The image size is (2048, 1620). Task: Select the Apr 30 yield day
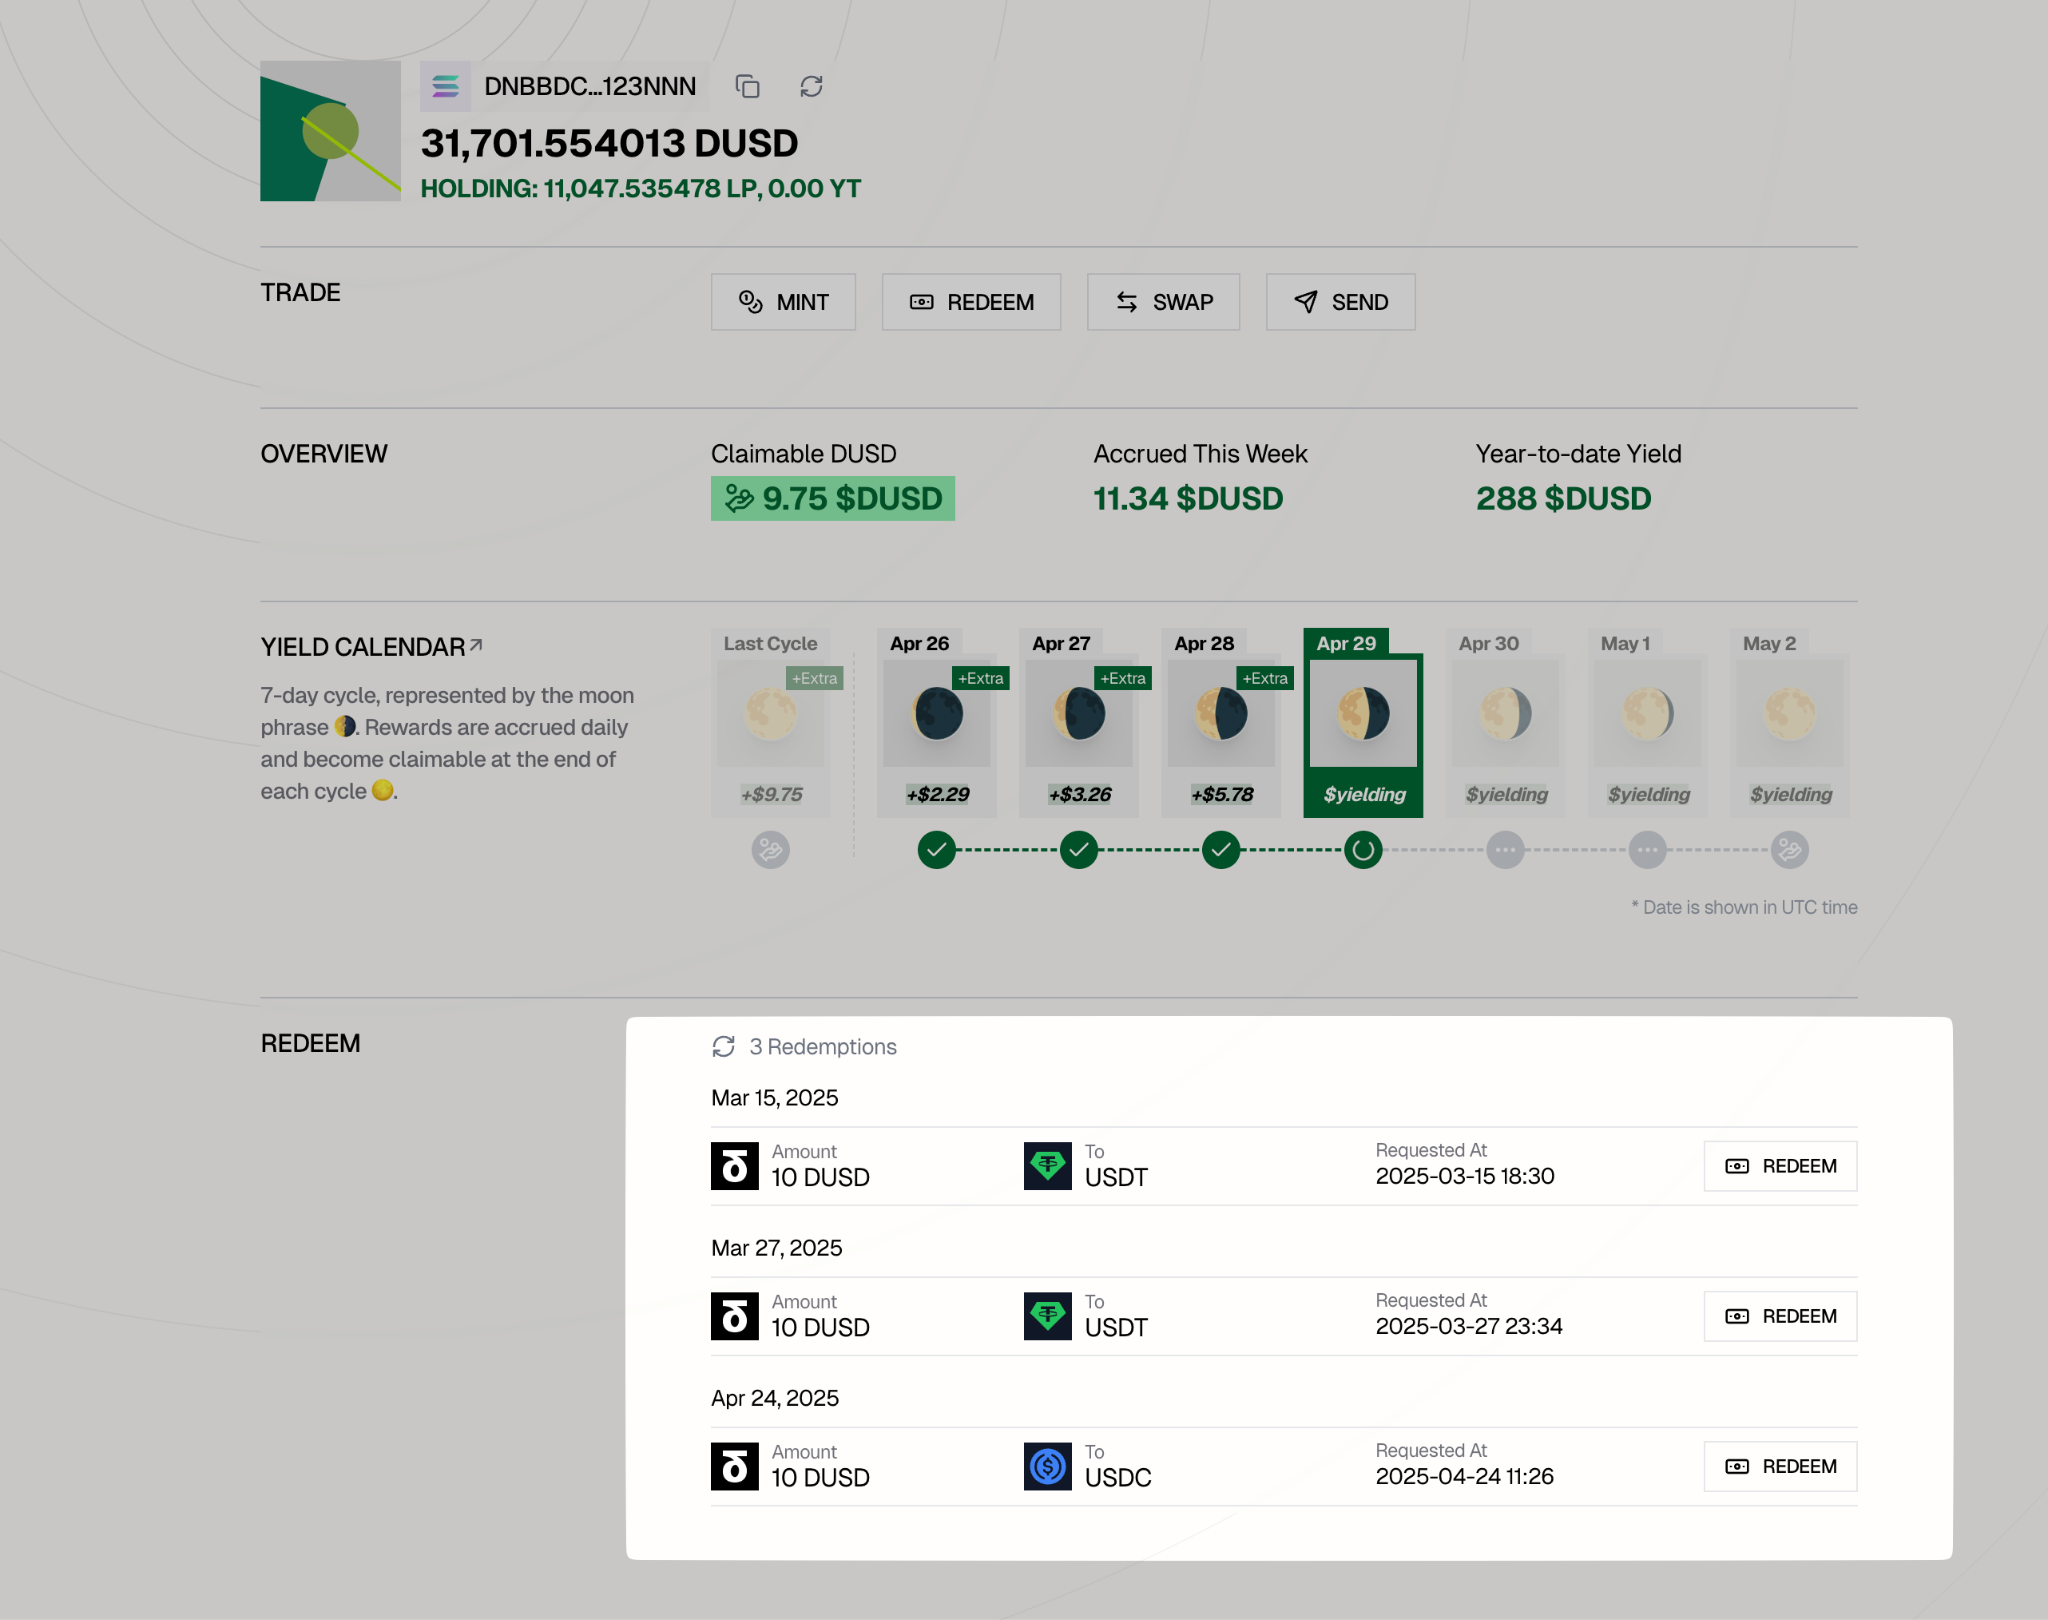click(x=1505, y=723)
